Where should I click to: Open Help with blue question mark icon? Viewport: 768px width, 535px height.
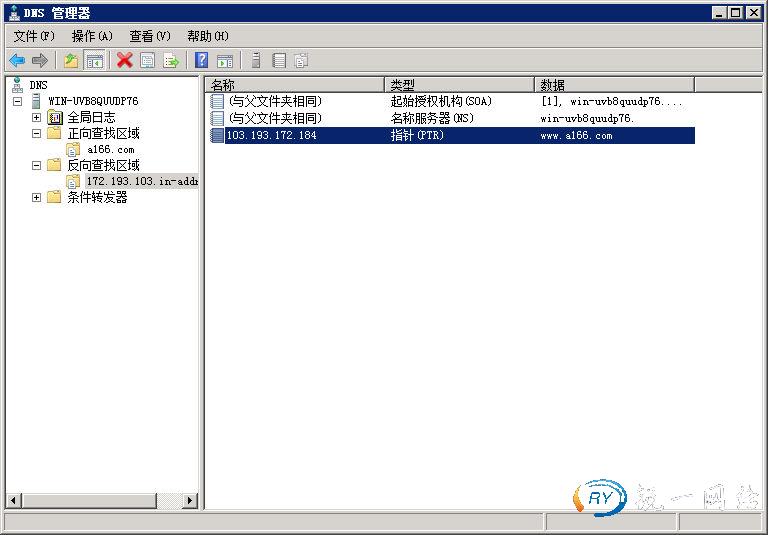click(201, 60)
